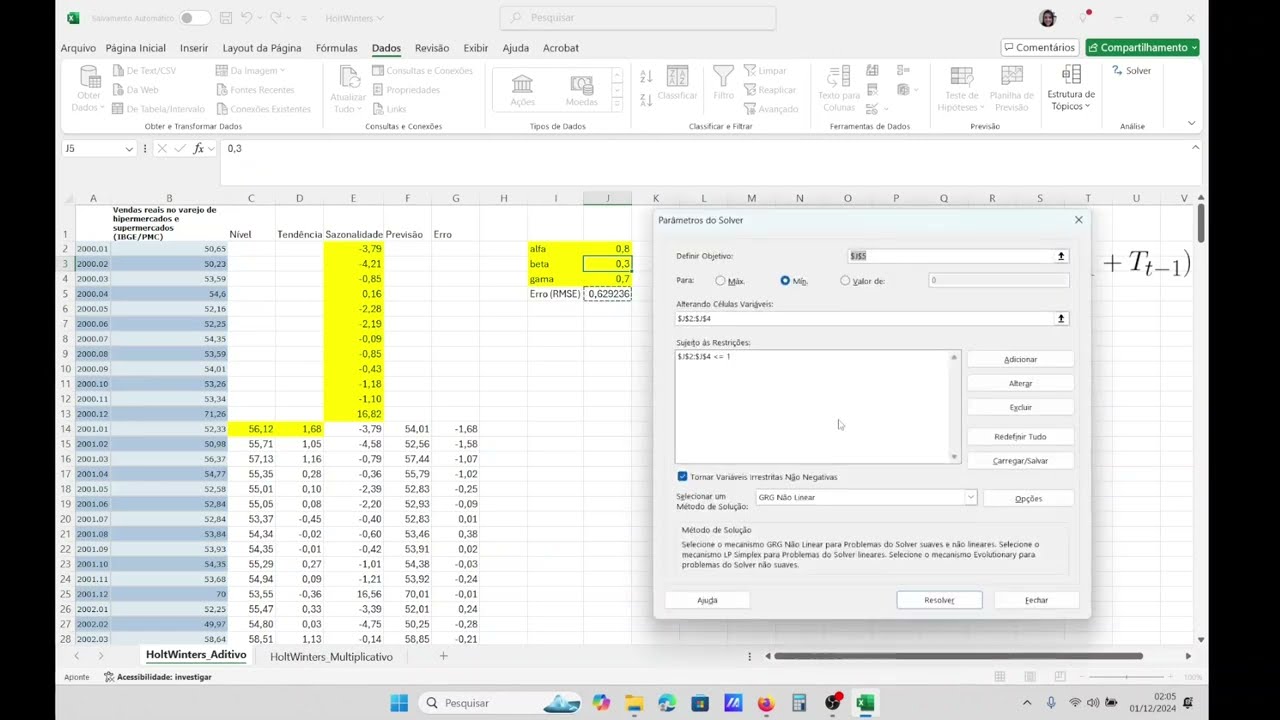
Task: Open Consultas e Conexões pane
Action: 421,71
